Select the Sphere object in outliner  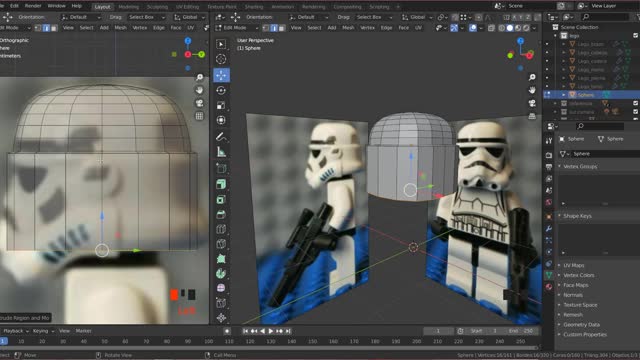[x=585, y=95]
